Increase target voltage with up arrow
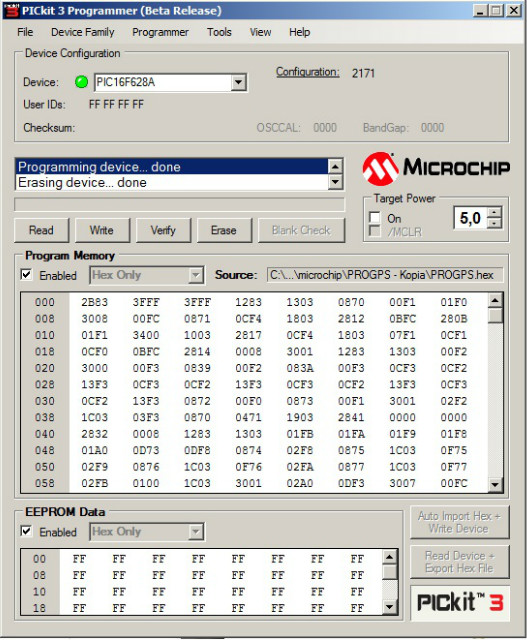The image size is (527, 640). pyautogui.click(x=494, y=213)
